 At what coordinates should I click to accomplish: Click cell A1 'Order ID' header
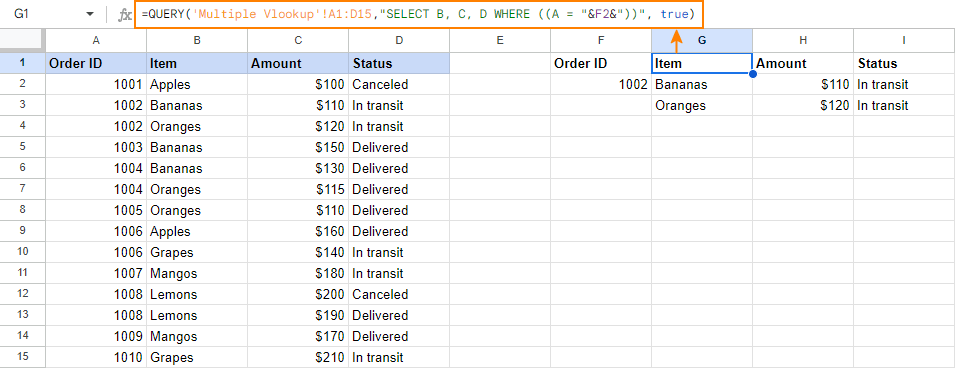96,63
